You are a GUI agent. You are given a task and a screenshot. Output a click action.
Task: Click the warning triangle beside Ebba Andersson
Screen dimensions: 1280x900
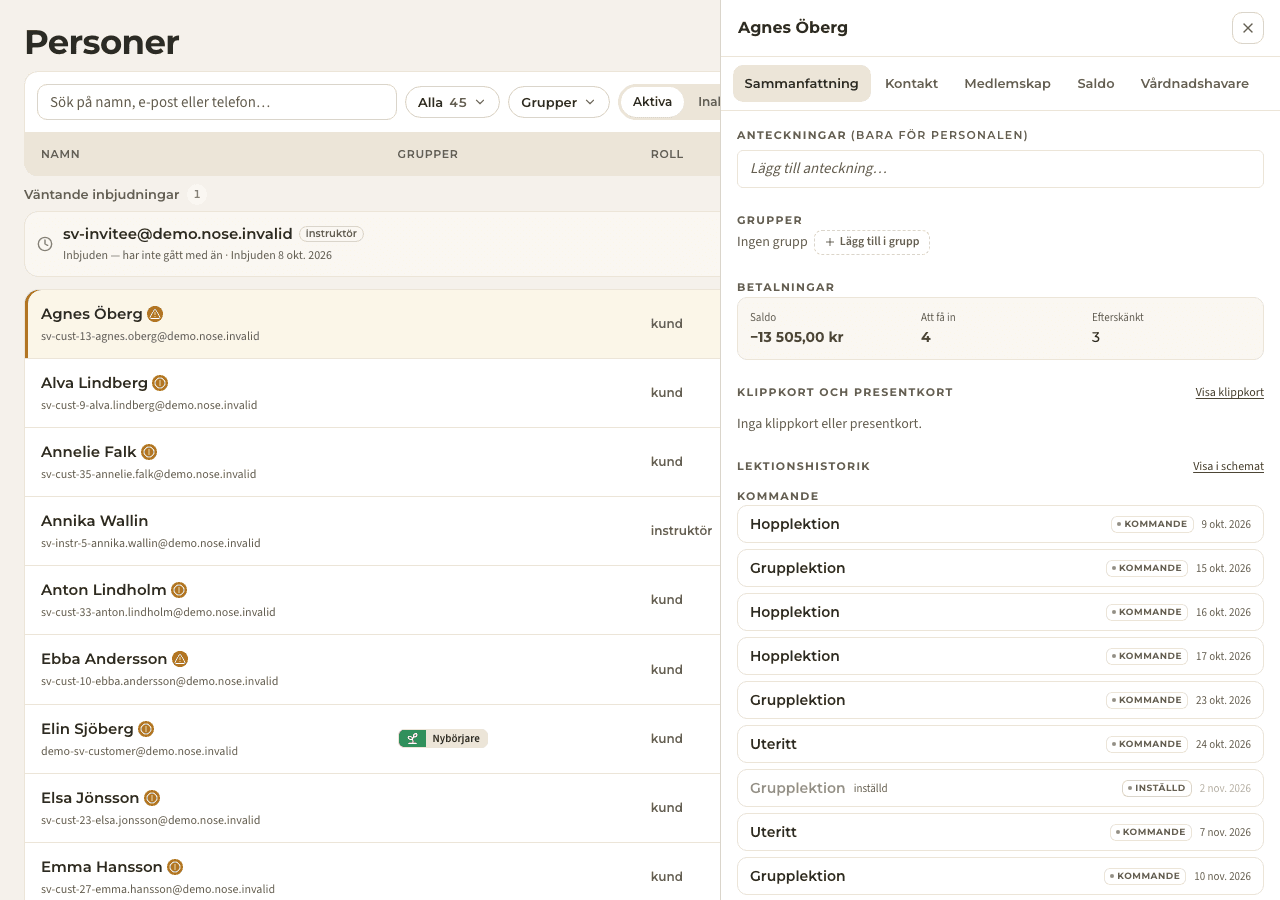click(x=180, y=659)
